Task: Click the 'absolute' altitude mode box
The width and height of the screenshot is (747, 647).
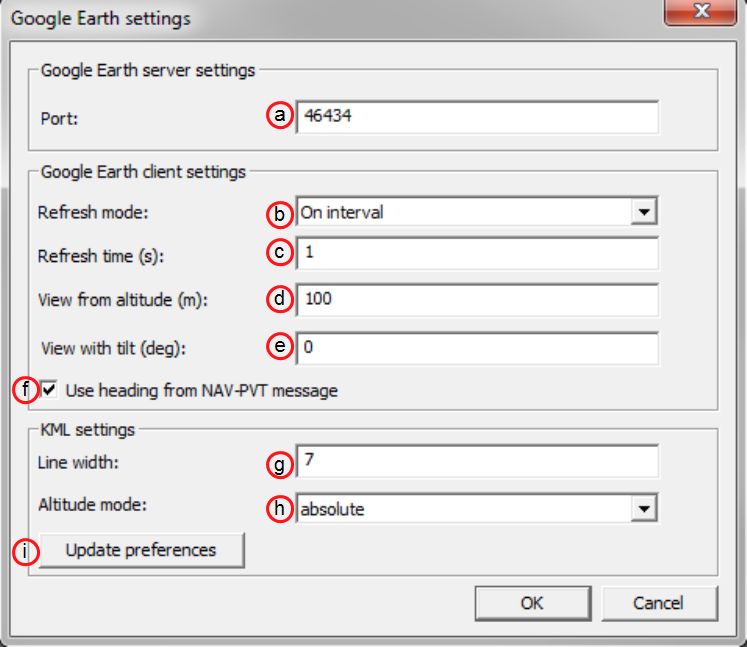Action: point(477,508)
